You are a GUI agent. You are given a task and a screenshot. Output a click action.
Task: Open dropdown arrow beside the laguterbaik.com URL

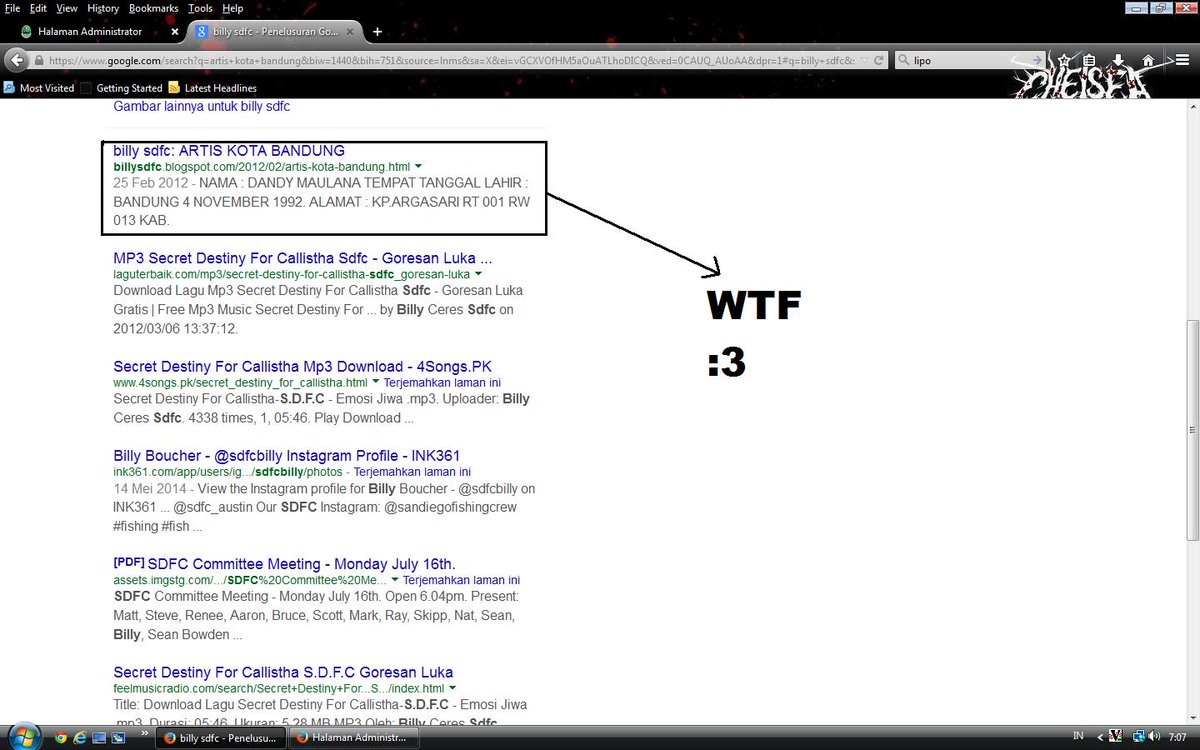coord(478,274)
